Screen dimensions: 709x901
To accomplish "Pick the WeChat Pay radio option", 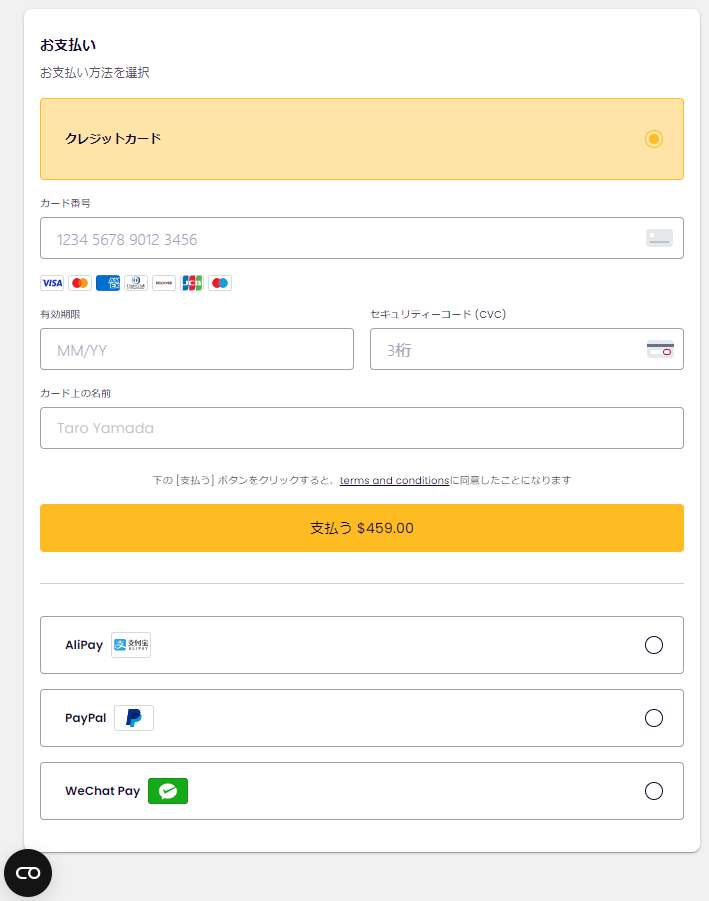I will [654, 791].
